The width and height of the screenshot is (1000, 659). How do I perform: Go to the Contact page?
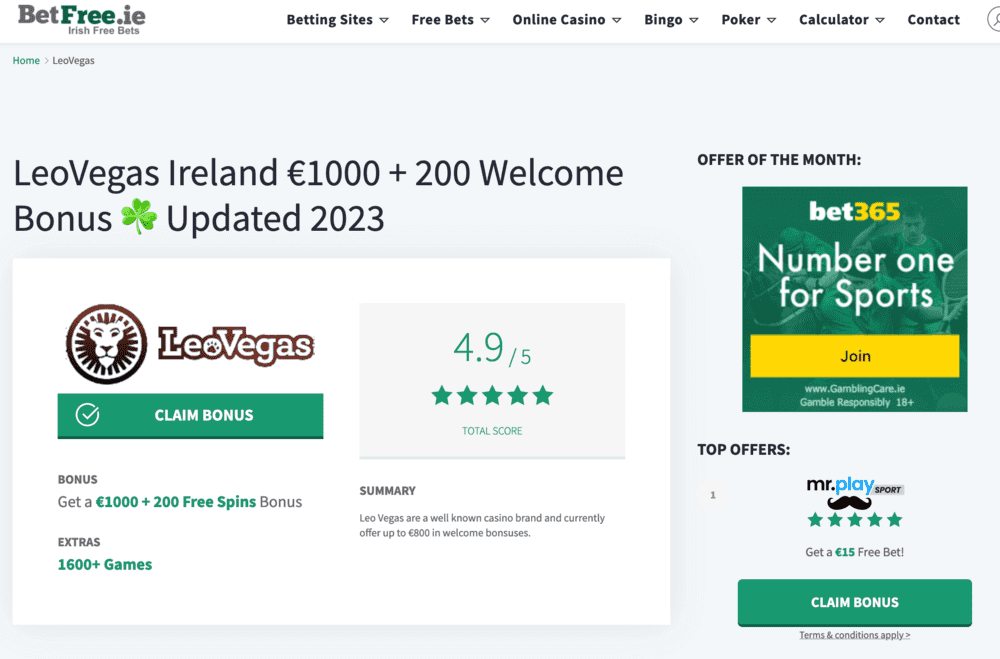tap(933, 20)
